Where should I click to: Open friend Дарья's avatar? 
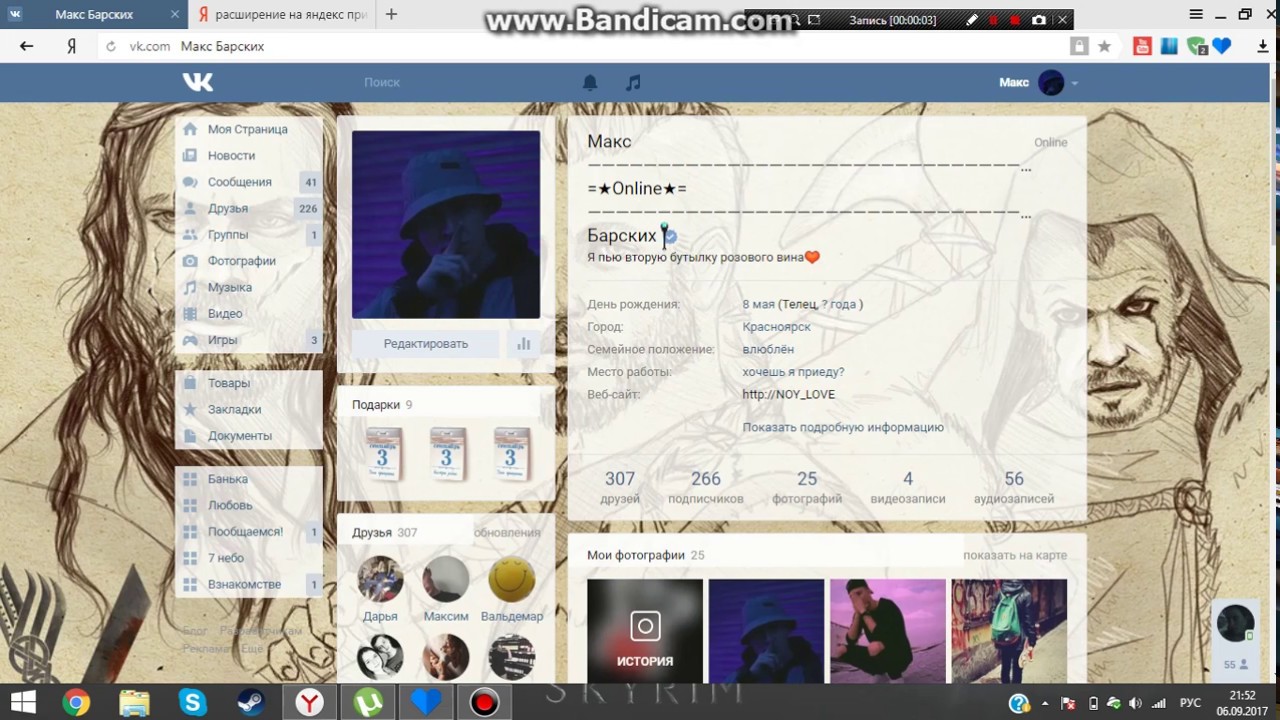(x=380, y=579)
